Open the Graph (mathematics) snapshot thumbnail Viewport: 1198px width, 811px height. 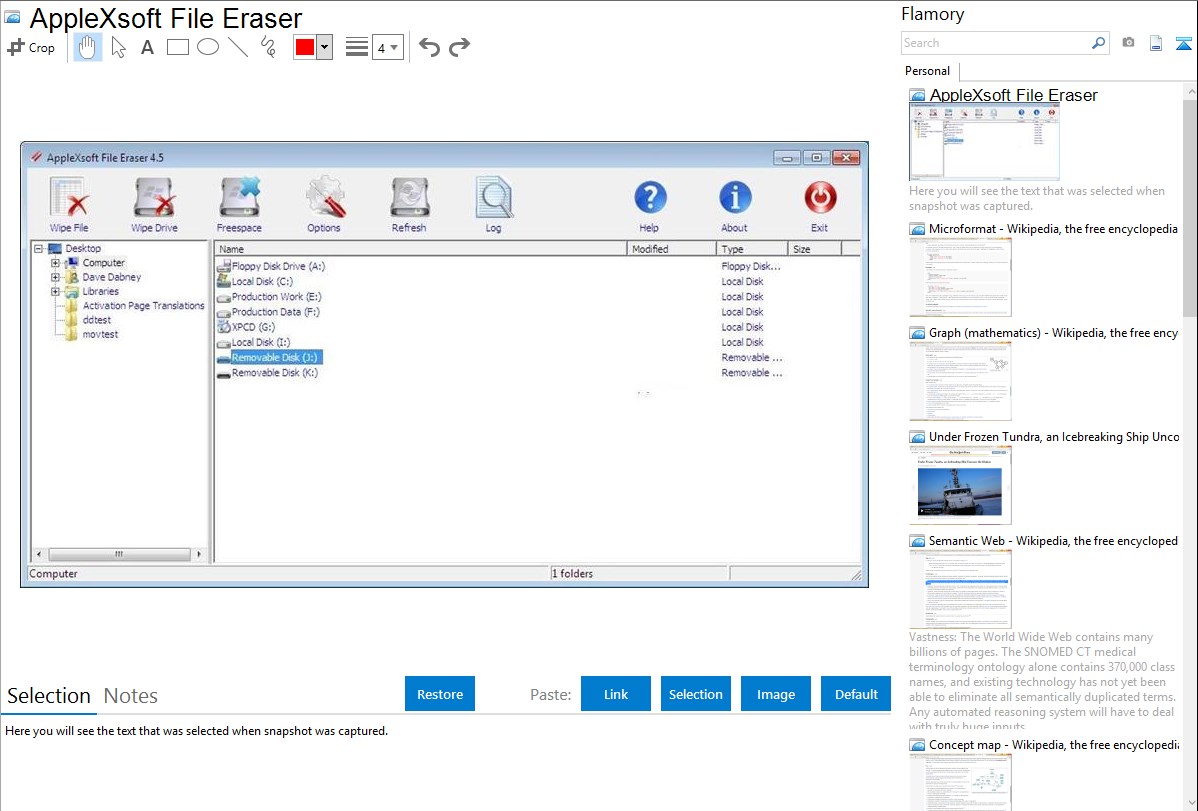click(960, 381)
